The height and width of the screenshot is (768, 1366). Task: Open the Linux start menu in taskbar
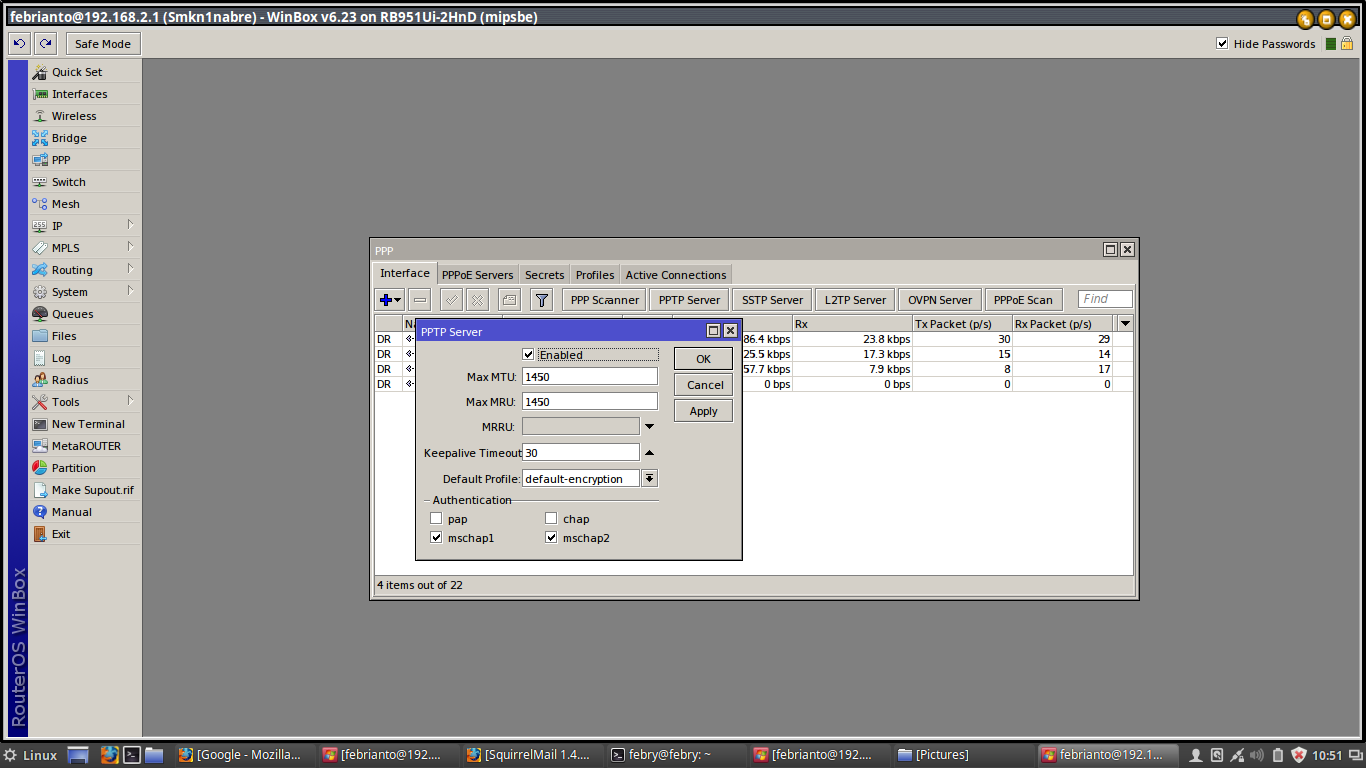(30, 755)
